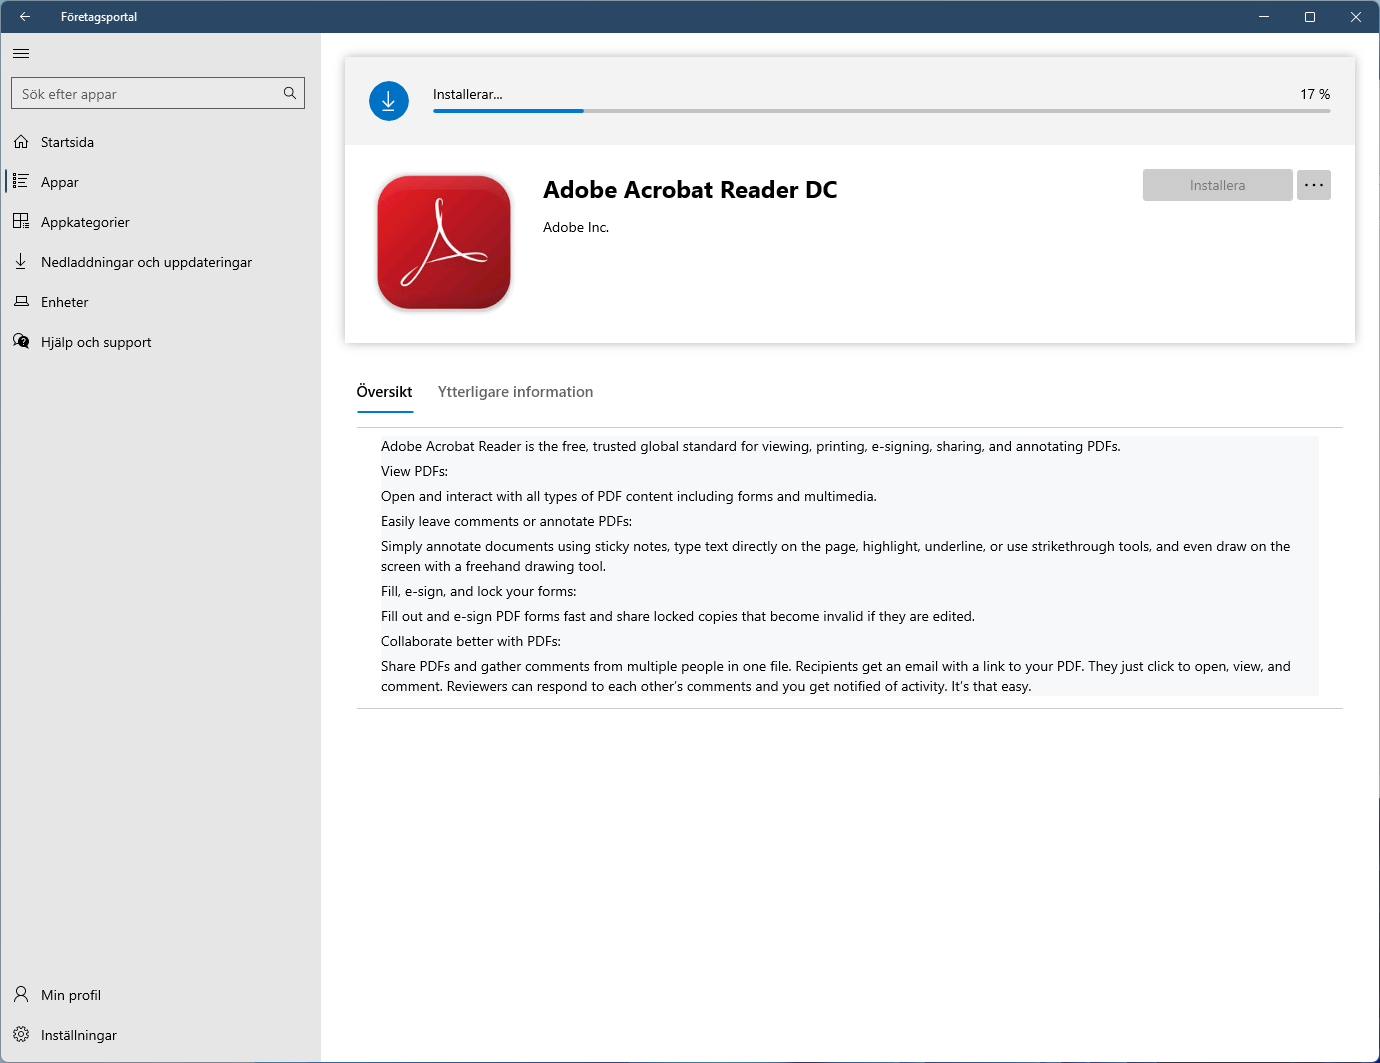
Task: Click 'Fill, e-sign, and lock your forms:' line
Action: click(x=479, y=591)
